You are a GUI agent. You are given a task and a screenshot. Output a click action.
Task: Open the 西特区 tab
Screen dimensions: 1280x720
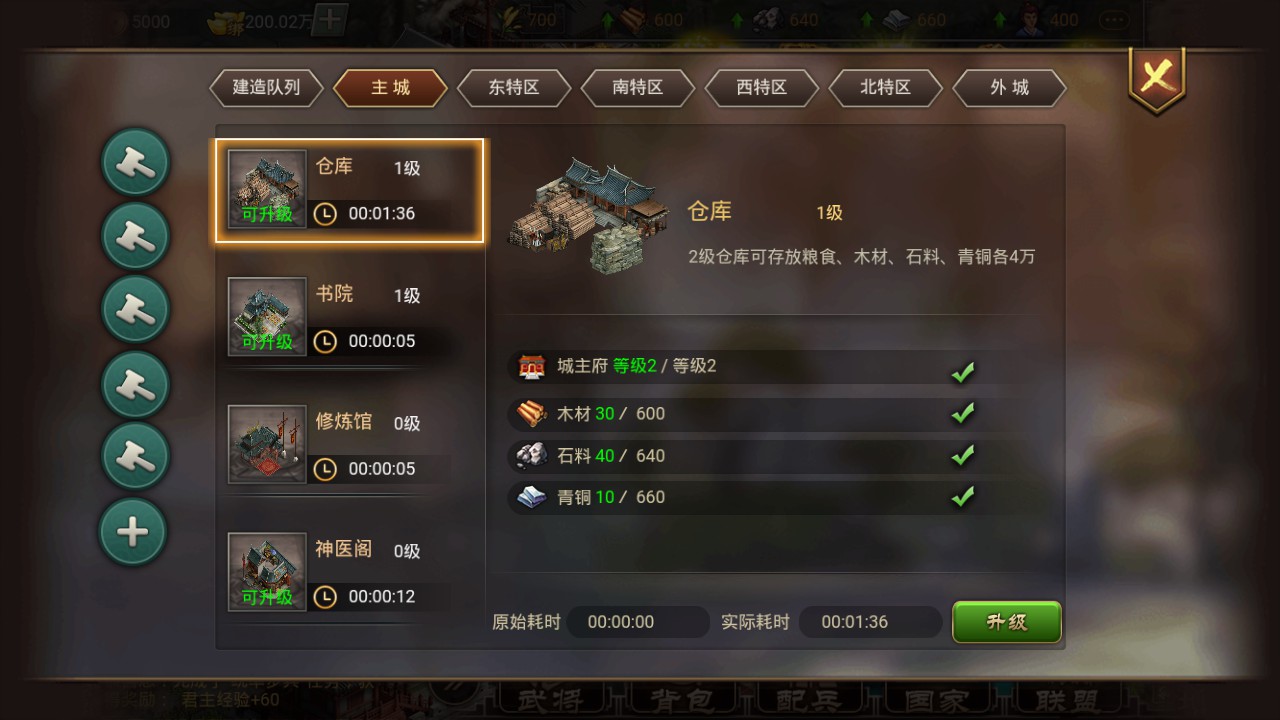[762, 88]
